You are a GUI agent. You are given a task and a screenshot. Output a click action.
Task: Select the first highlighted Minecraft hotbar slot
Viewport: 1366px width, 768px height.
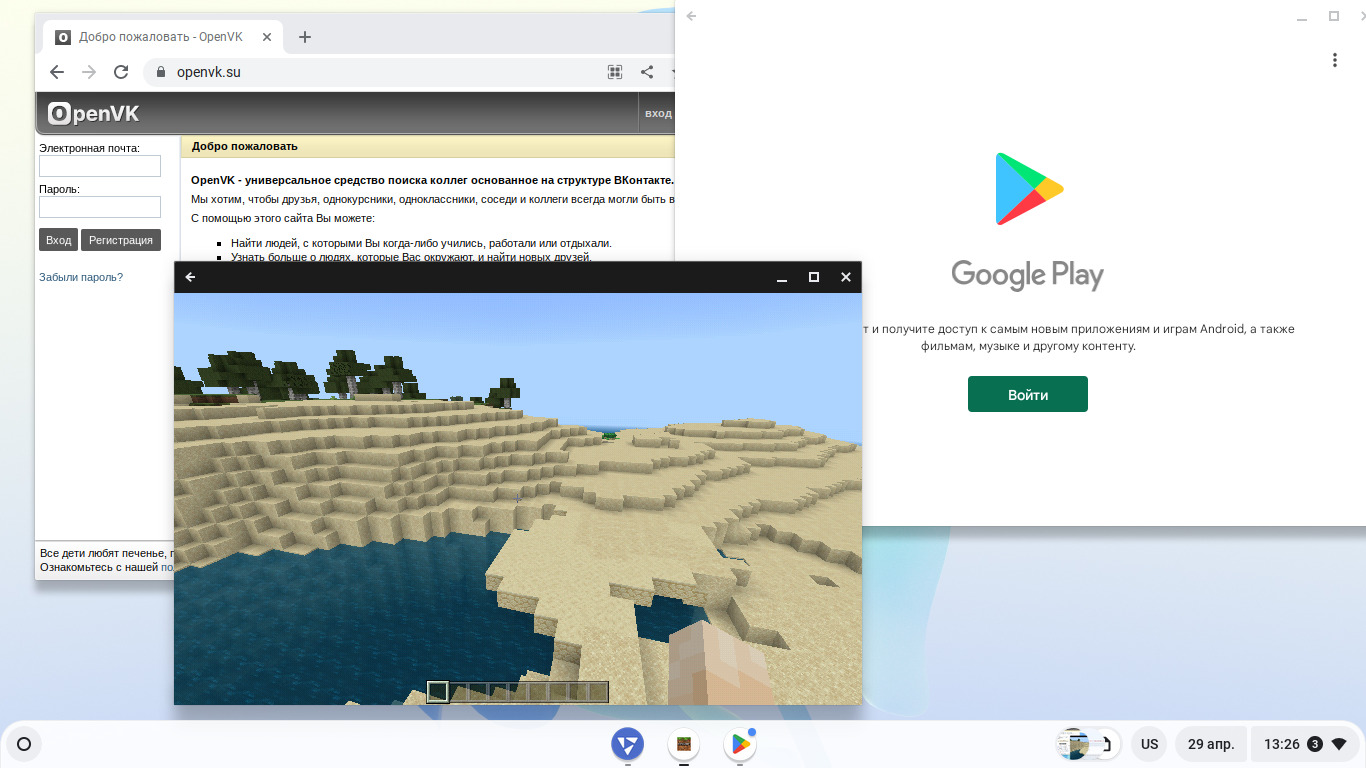(x=438, y=691)
